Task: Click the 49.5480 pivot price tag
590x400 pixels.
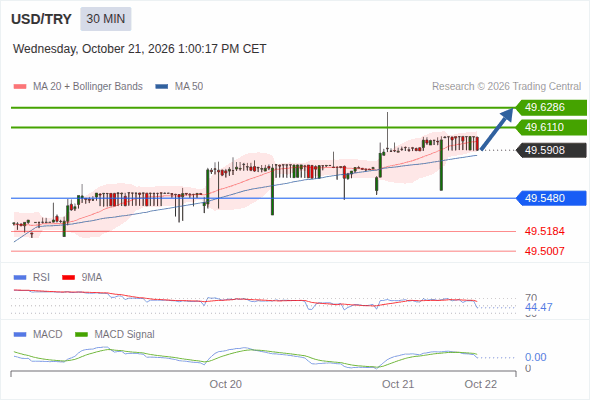Action: pos(551,198)
